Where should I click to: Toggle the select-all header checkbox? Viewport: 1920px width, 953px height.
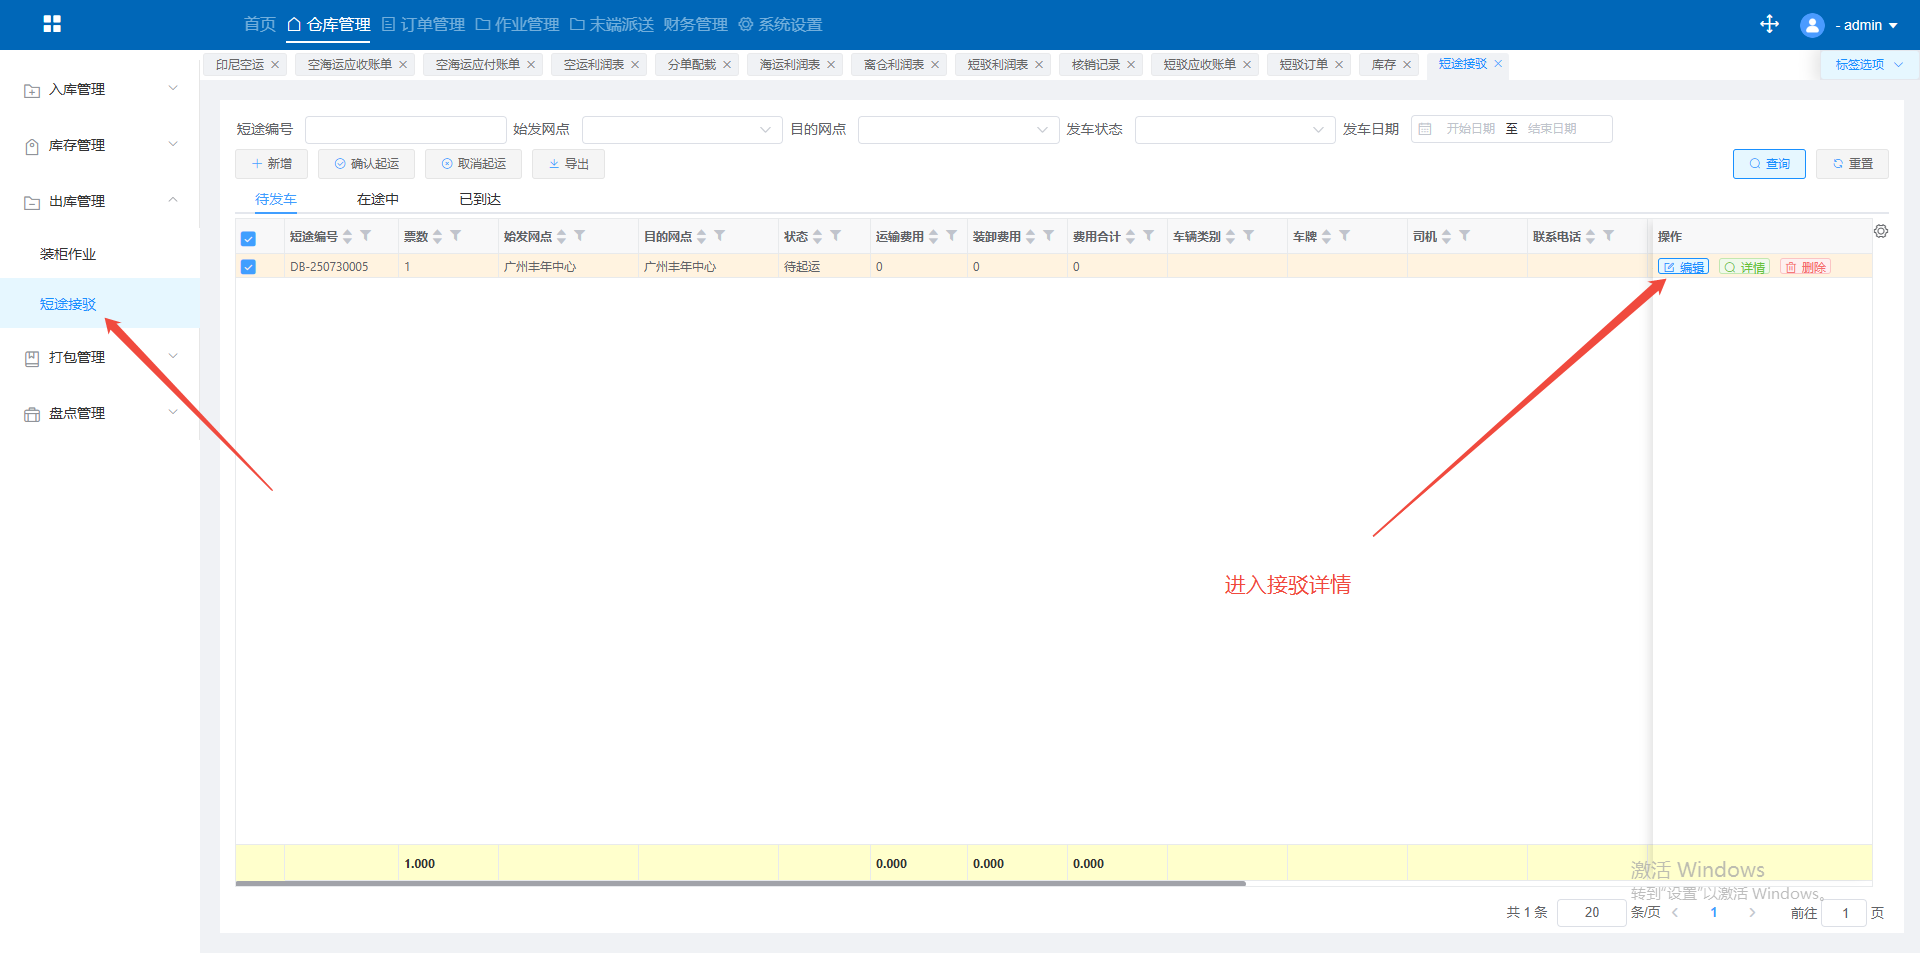click(248, 238)
